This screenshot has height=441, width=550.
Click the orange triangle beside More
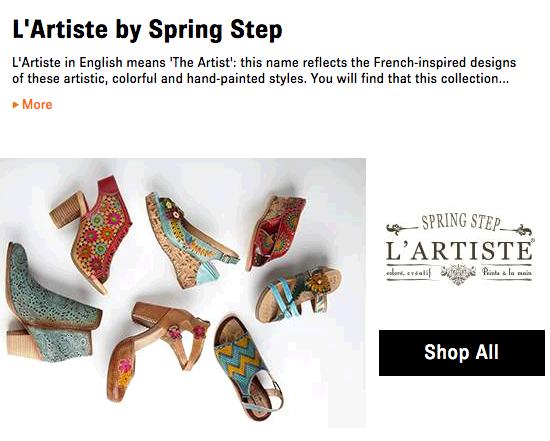point(15,105)
